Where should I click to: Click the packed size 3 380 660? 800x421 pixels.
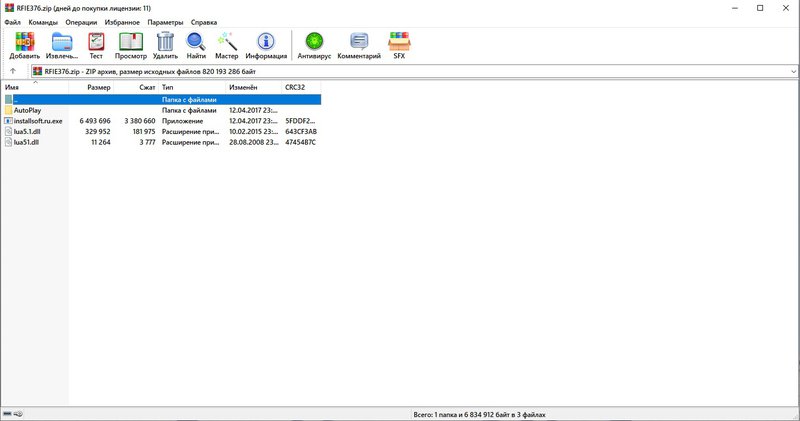140,121
